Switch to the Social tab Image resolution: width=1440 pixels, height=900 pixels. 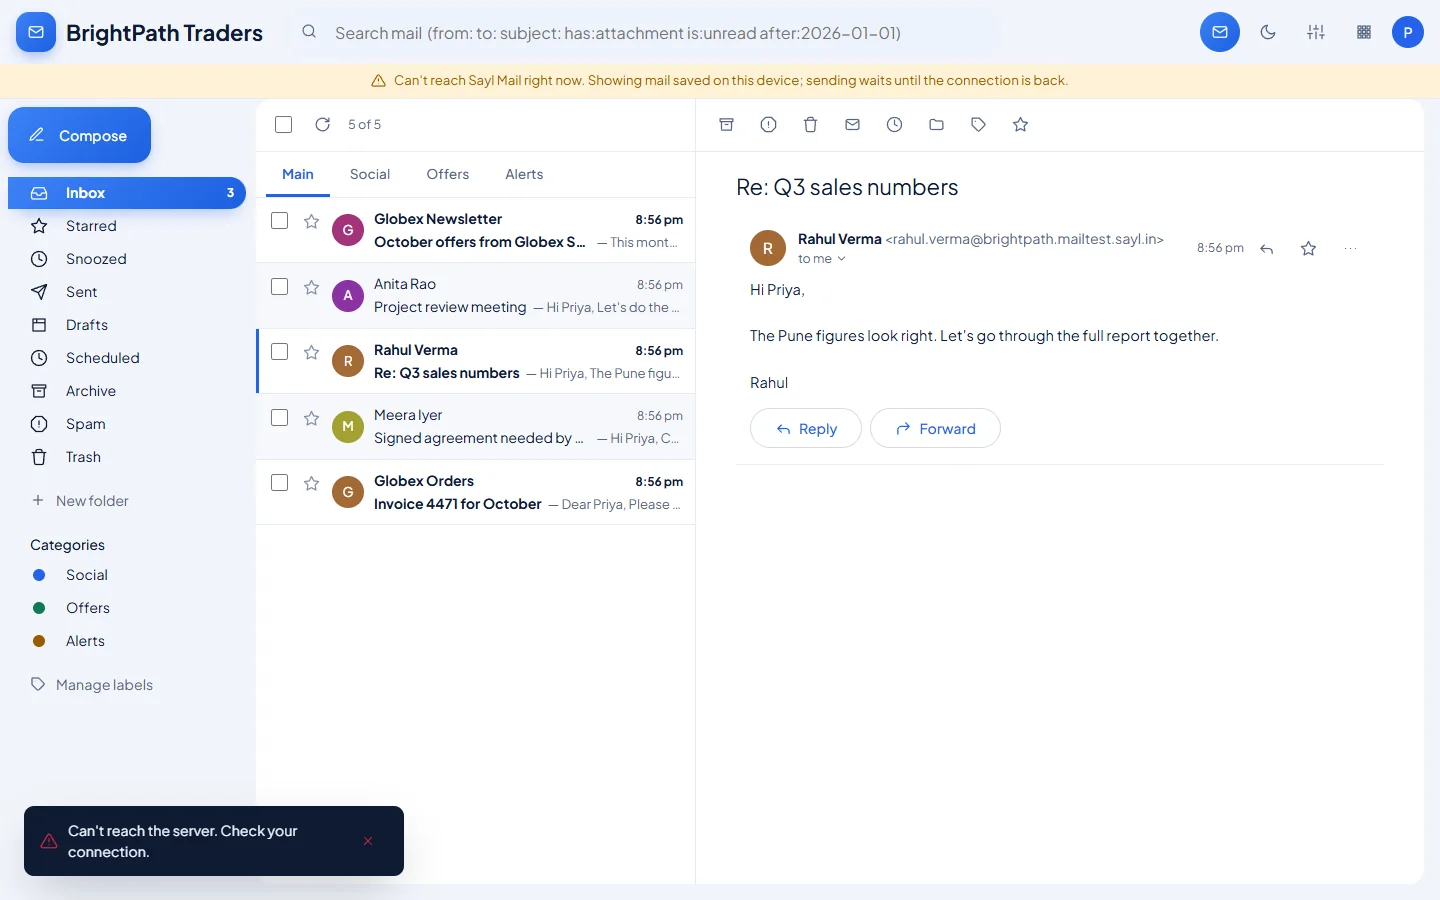tap(370, 174)
